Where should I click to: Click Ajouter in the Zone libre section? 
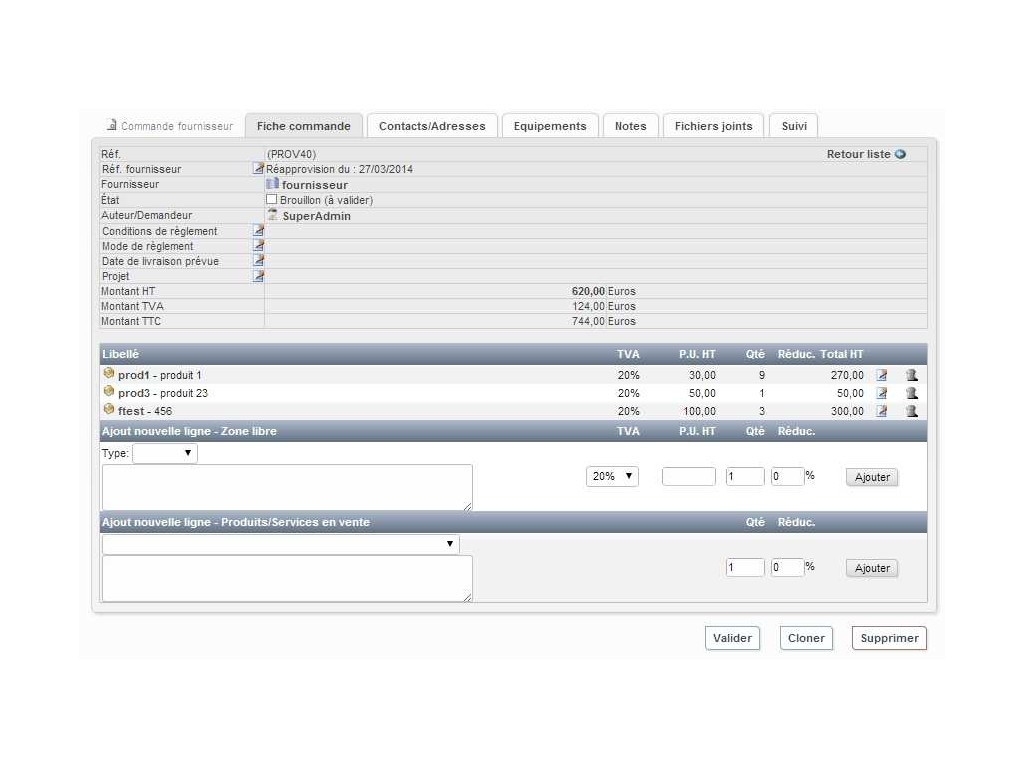pos(872,477)
